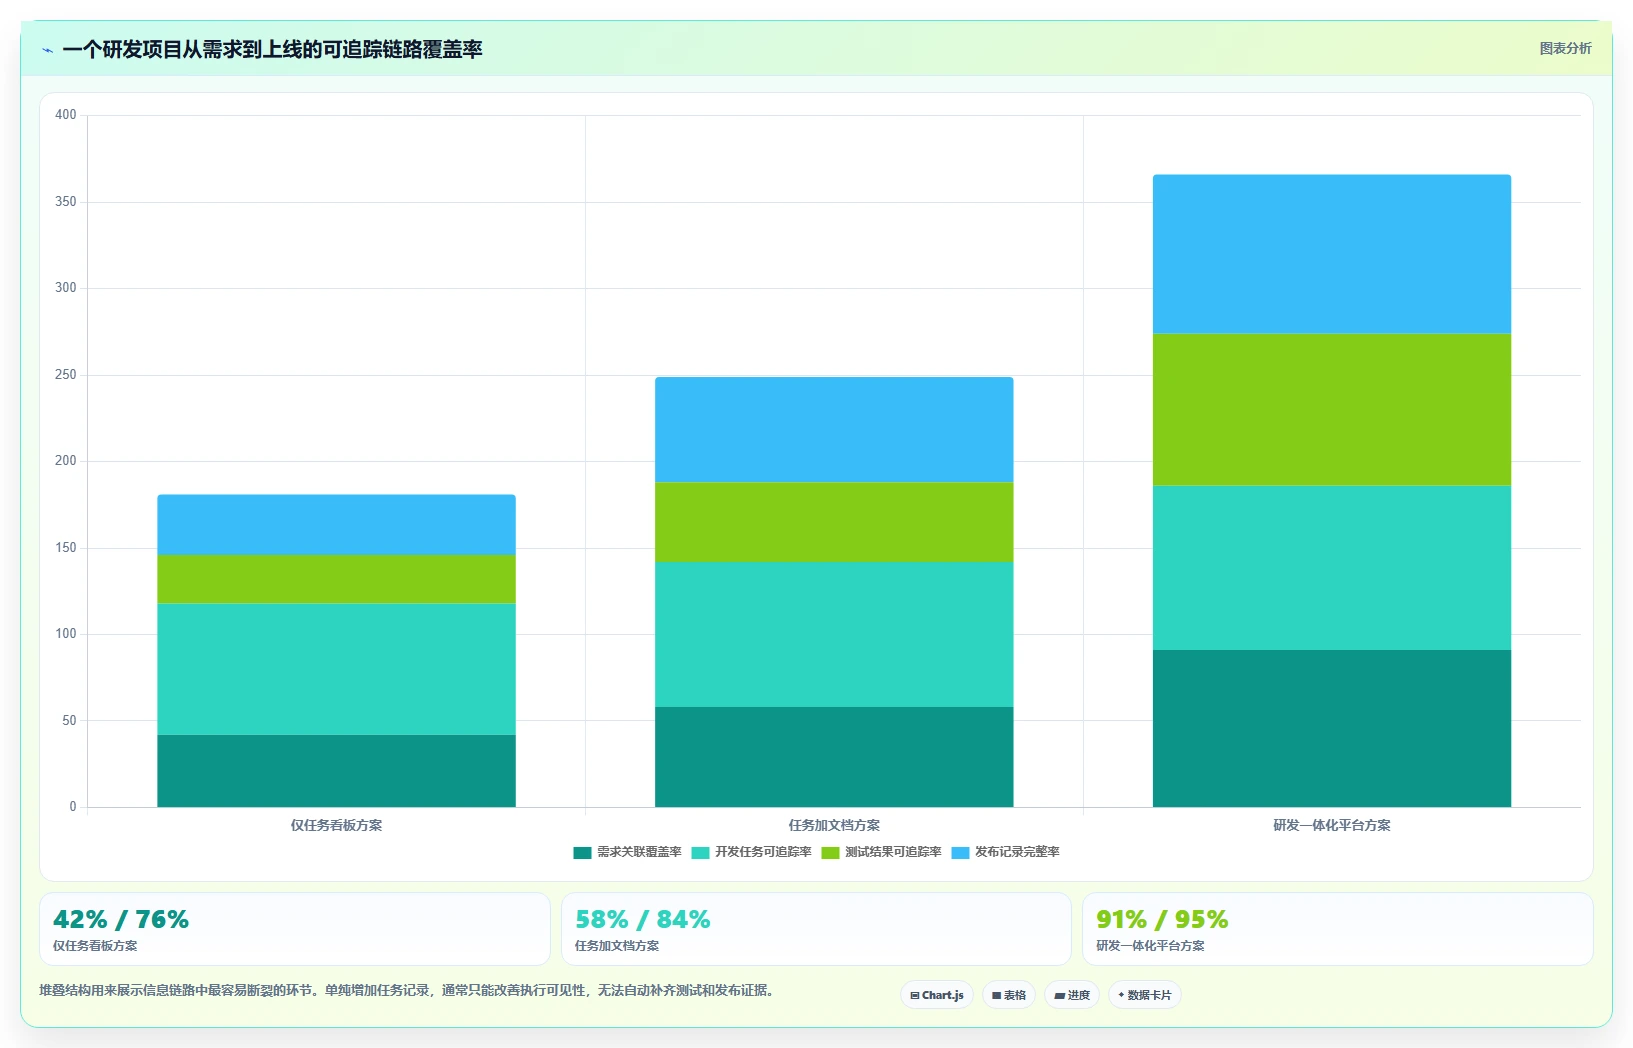Click the 250 y-axis tick label
This screenshot has height=1048, width=1633.
click(x=66, y=375)
